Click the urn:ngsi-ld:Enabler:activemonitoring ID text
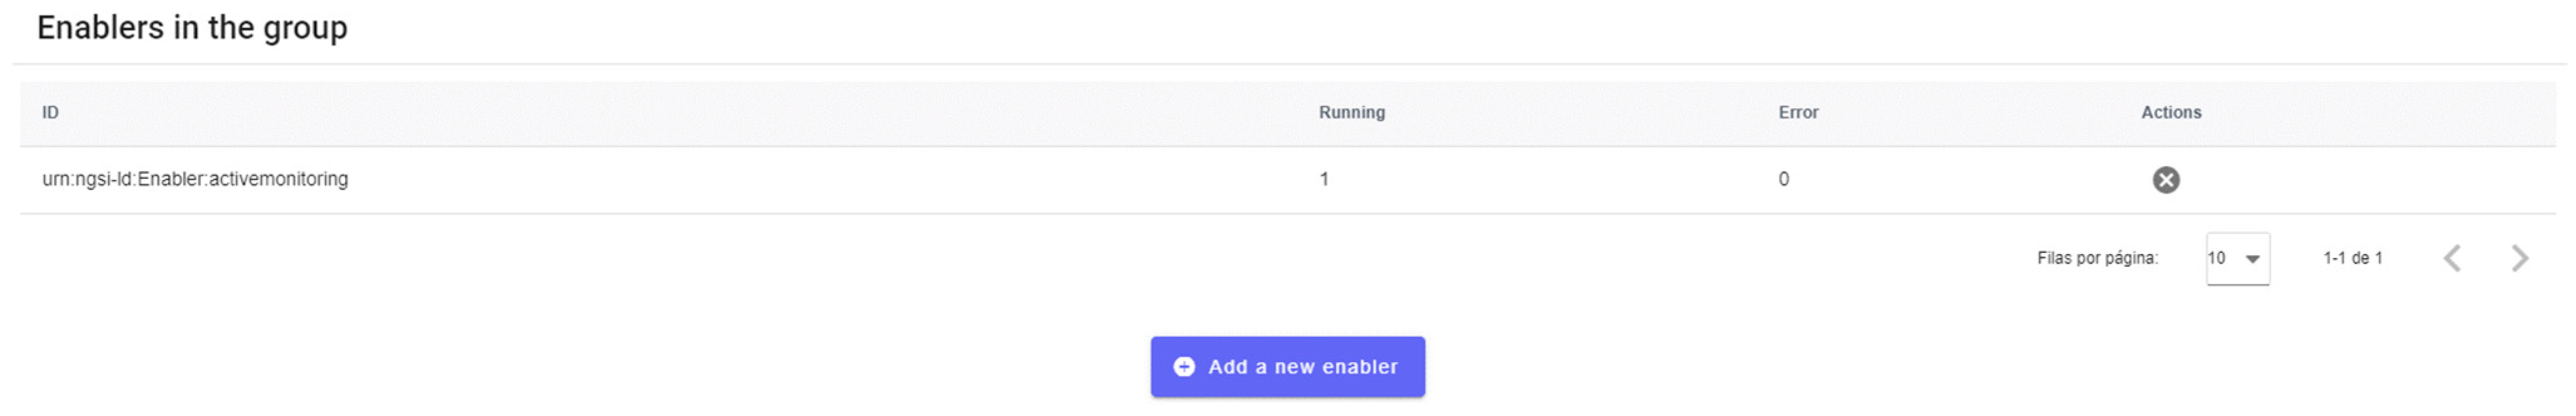2576x416 pixels. [195, 179]
